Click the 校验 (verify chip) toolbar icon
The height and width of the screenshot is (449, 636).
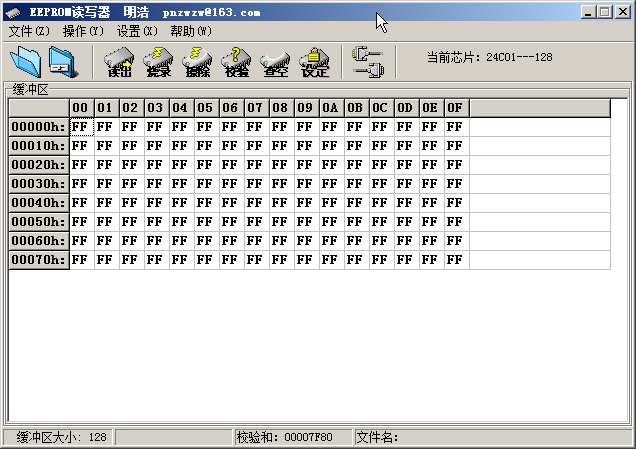236,62
